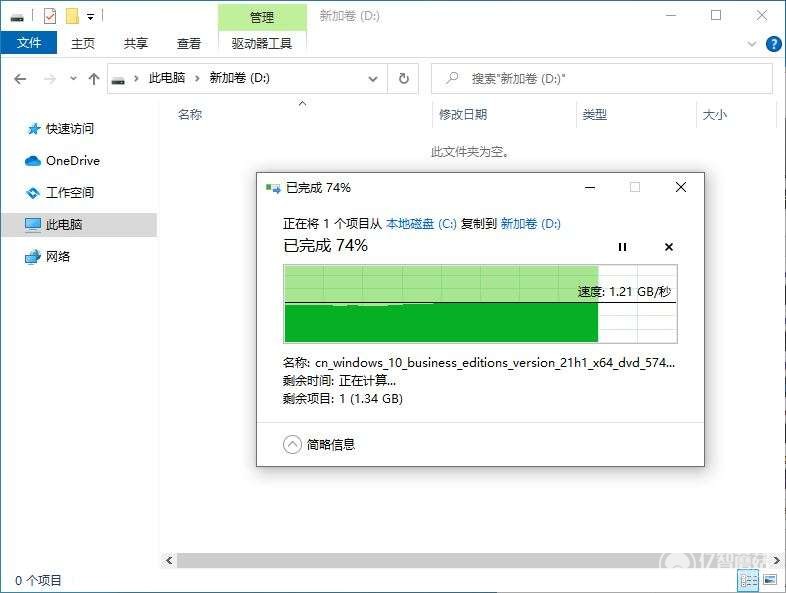Image resolution: width=786 pixels, height=593 pixels.
Task: Click the search box for 新加卷 (D:)
Action: tap(602, 79)
